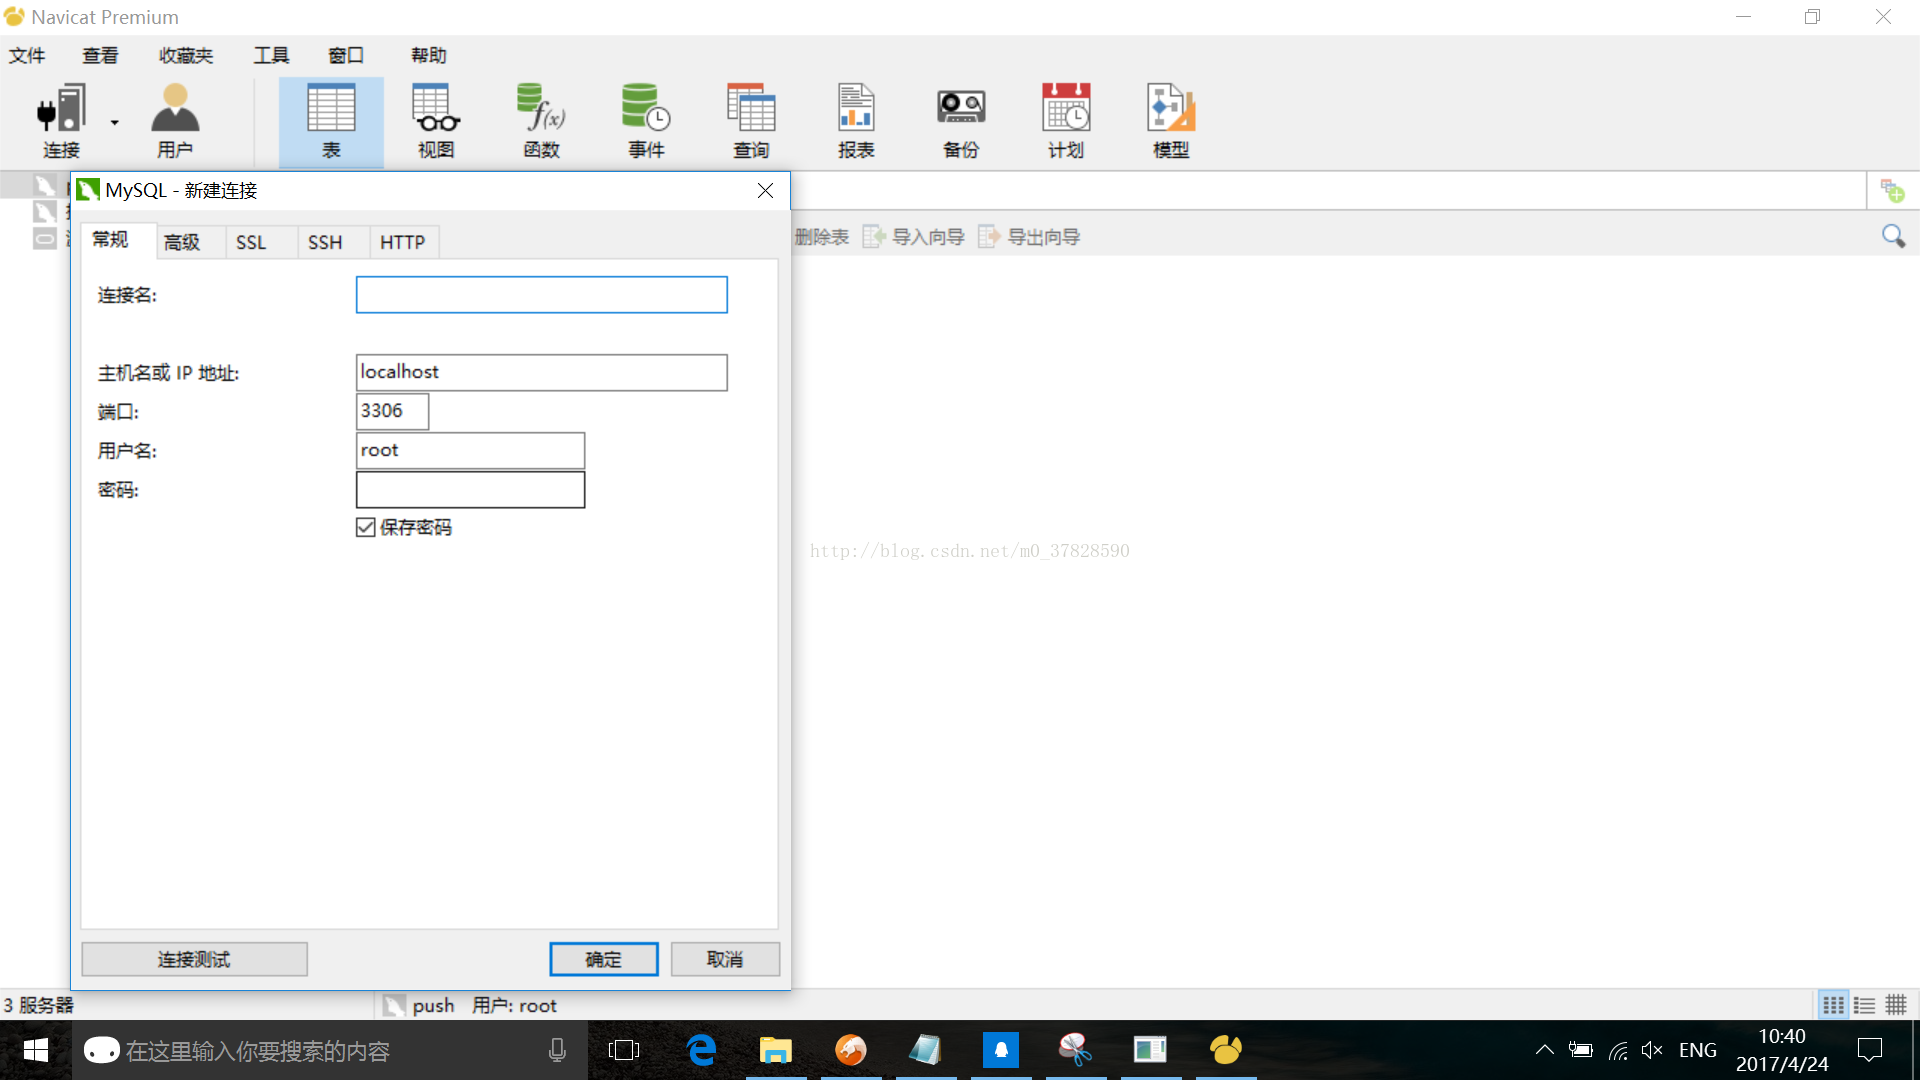Screen dimensions: 1920x1080
Task: Open the 工具 menu
Action: tap(271, 55)
